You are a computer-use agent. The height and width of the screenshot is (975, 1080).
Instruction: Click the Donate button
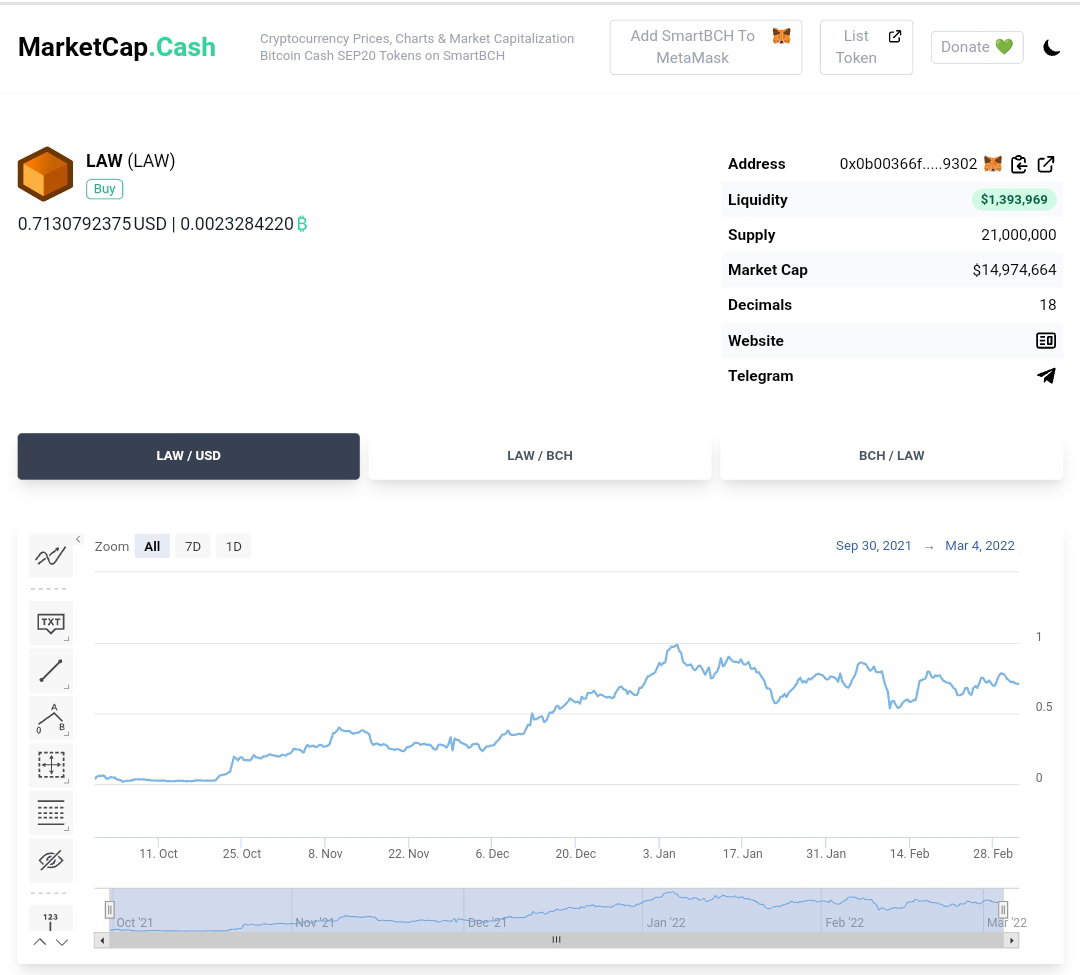pyautogui.click(x=977, y=47)
